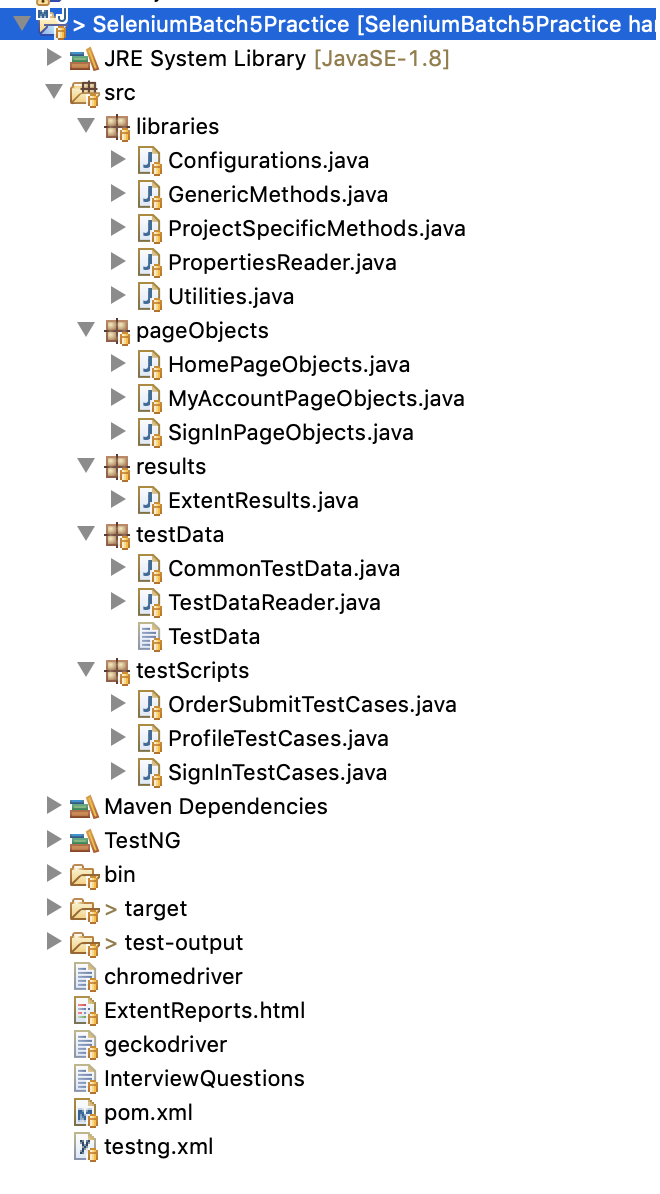Select SignInTestCases.java file name
Image resolution: width=660 pixels, height=1194 pixels.
277,774
